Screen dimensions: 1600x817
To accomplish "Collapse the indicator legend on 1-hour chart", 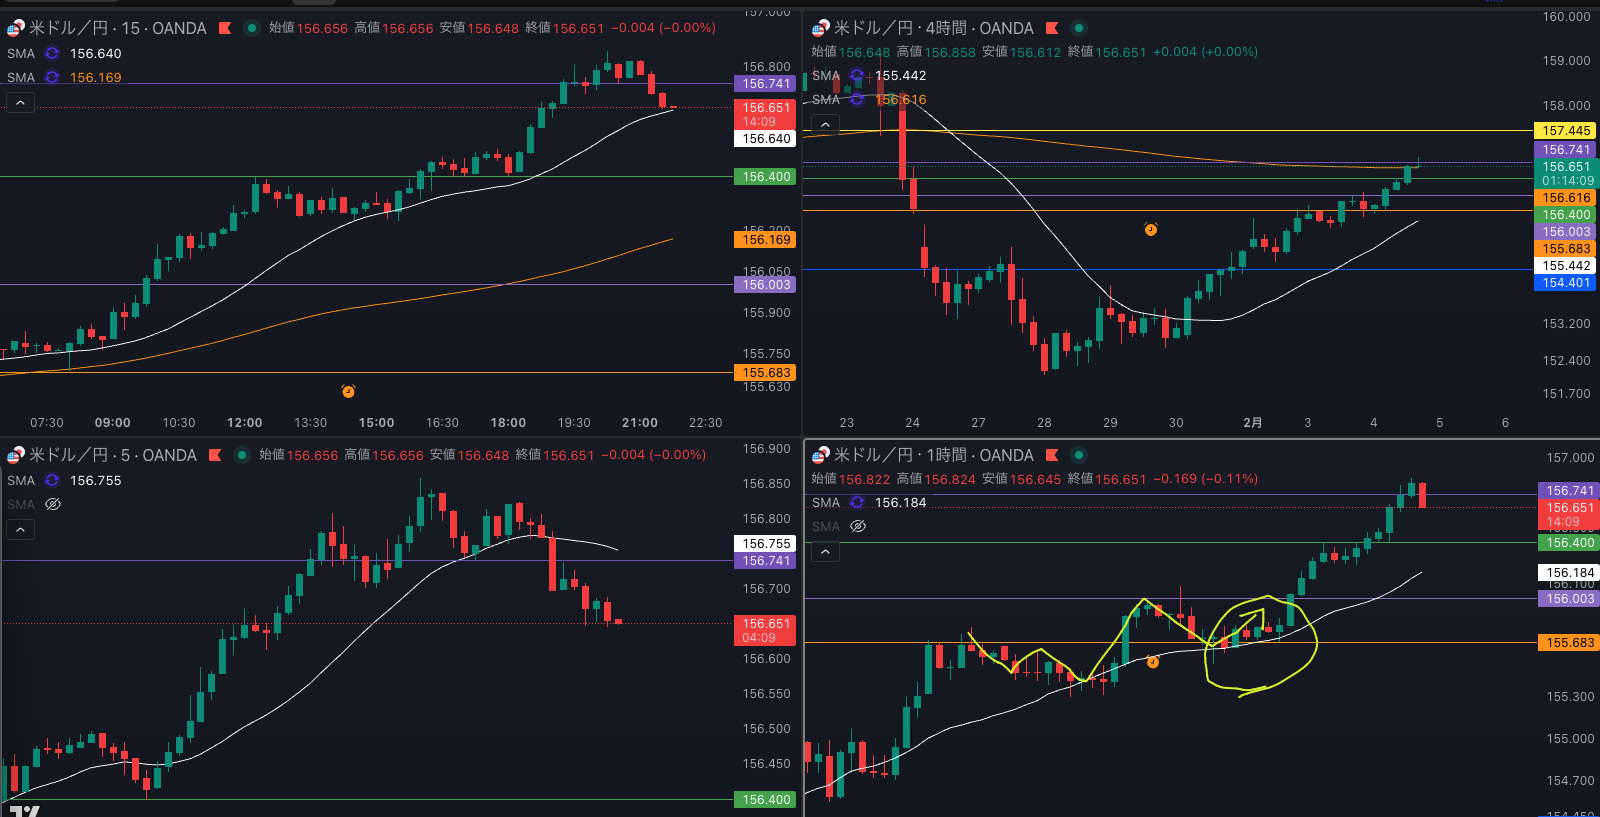I will tap(825, 551).
